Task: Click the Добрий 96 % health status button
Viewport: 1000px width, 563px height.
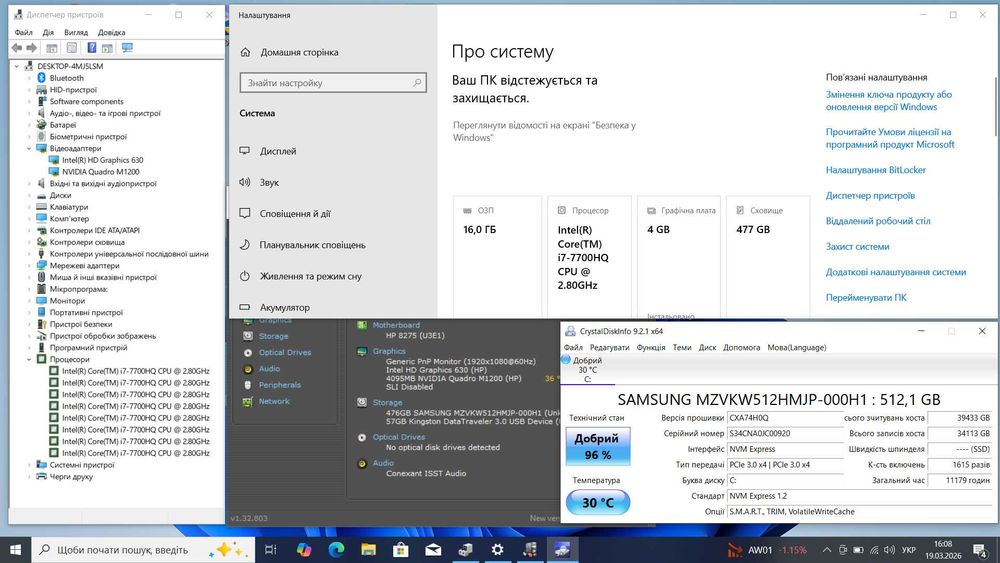Action: tap(598, 446)
